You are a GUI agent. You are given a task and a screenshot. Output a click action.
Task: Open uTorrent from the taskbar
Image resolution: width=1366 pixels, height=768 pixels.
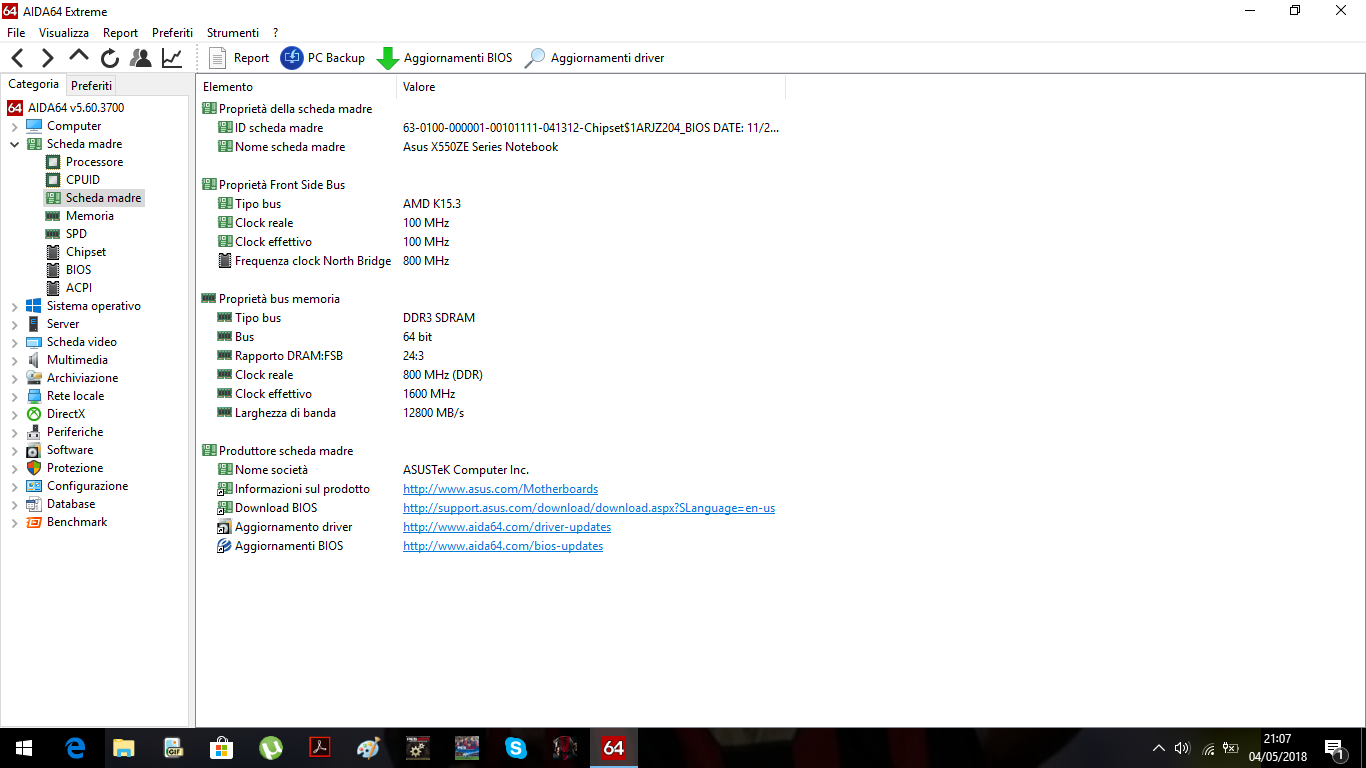click(271, 748)
